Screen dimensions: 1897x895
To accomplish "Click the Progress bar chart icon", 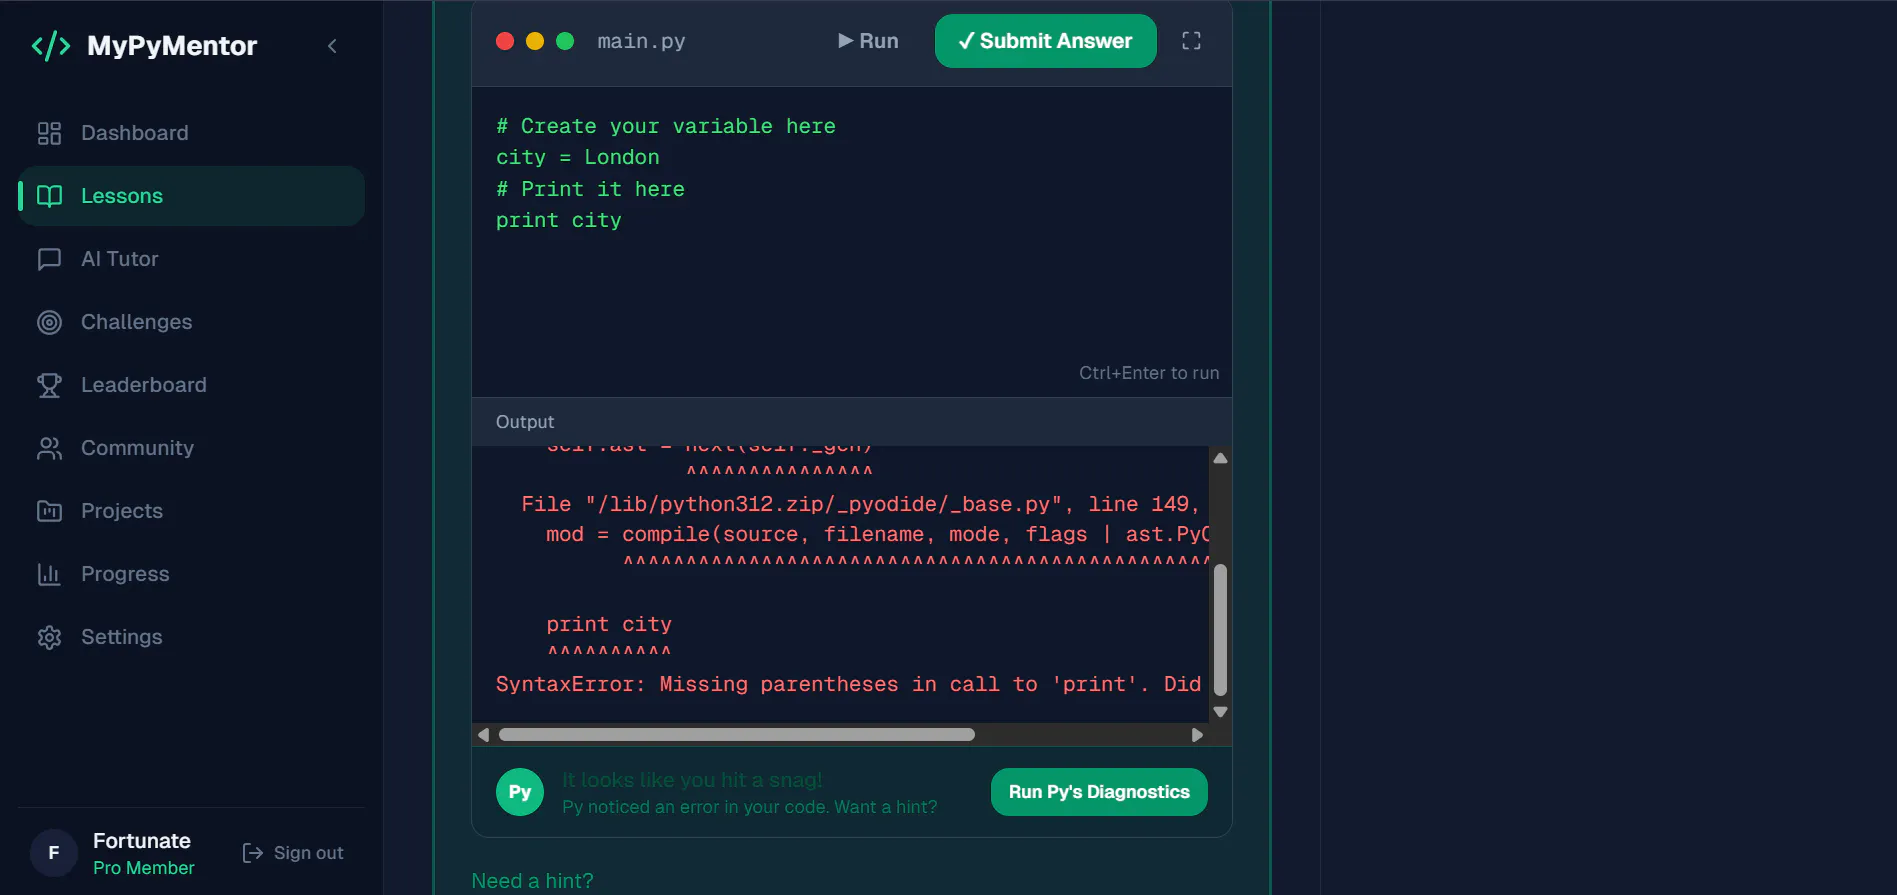I will coord(49,574).
